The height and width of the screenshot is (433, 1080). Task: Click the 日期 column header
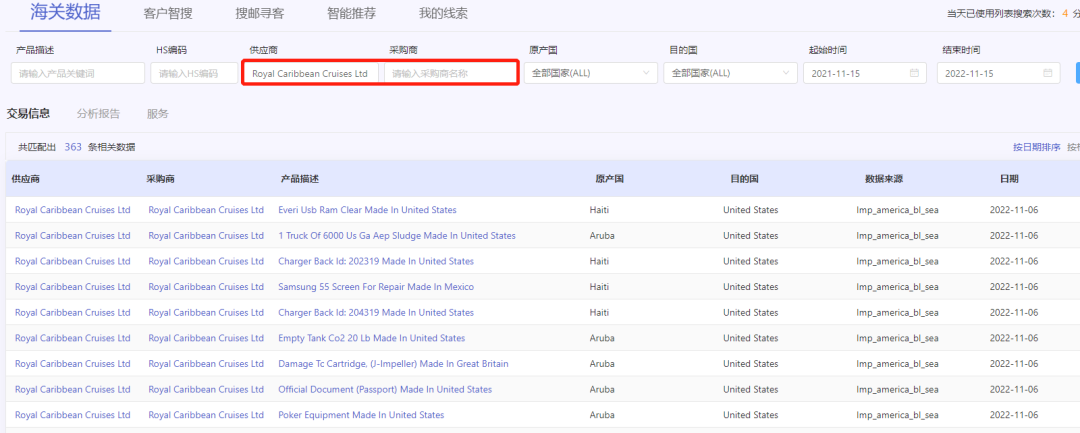tap(1009, 178)
